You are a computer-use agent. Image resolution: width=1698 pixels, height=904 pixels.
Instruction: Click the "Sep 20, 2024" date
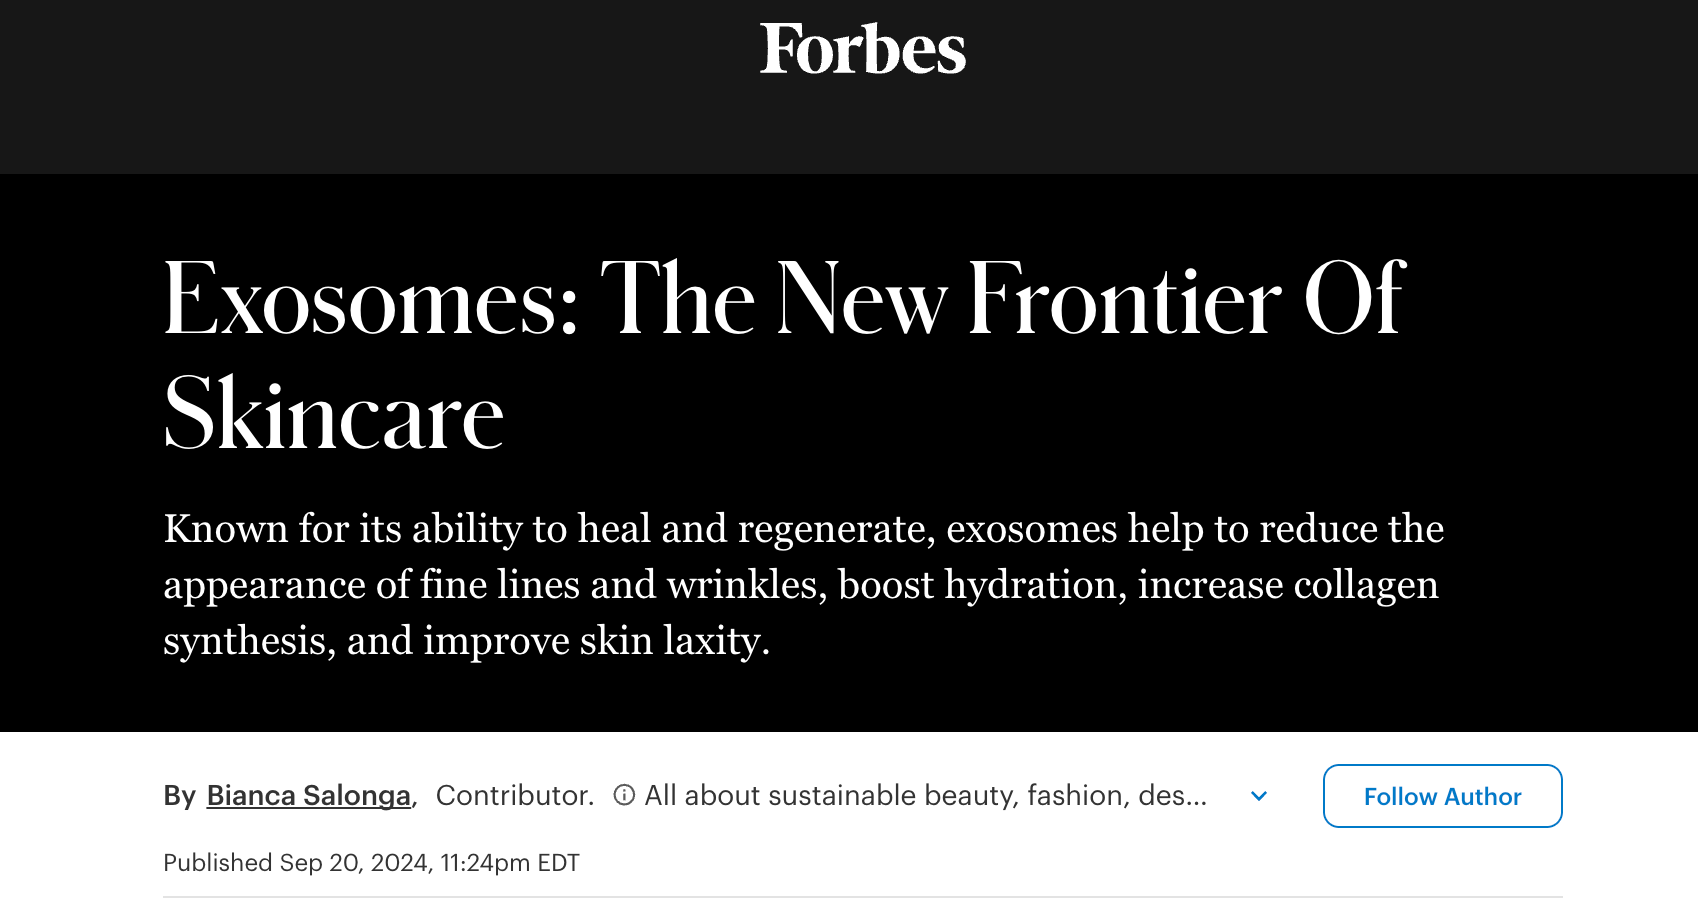[x=355, y=862]
